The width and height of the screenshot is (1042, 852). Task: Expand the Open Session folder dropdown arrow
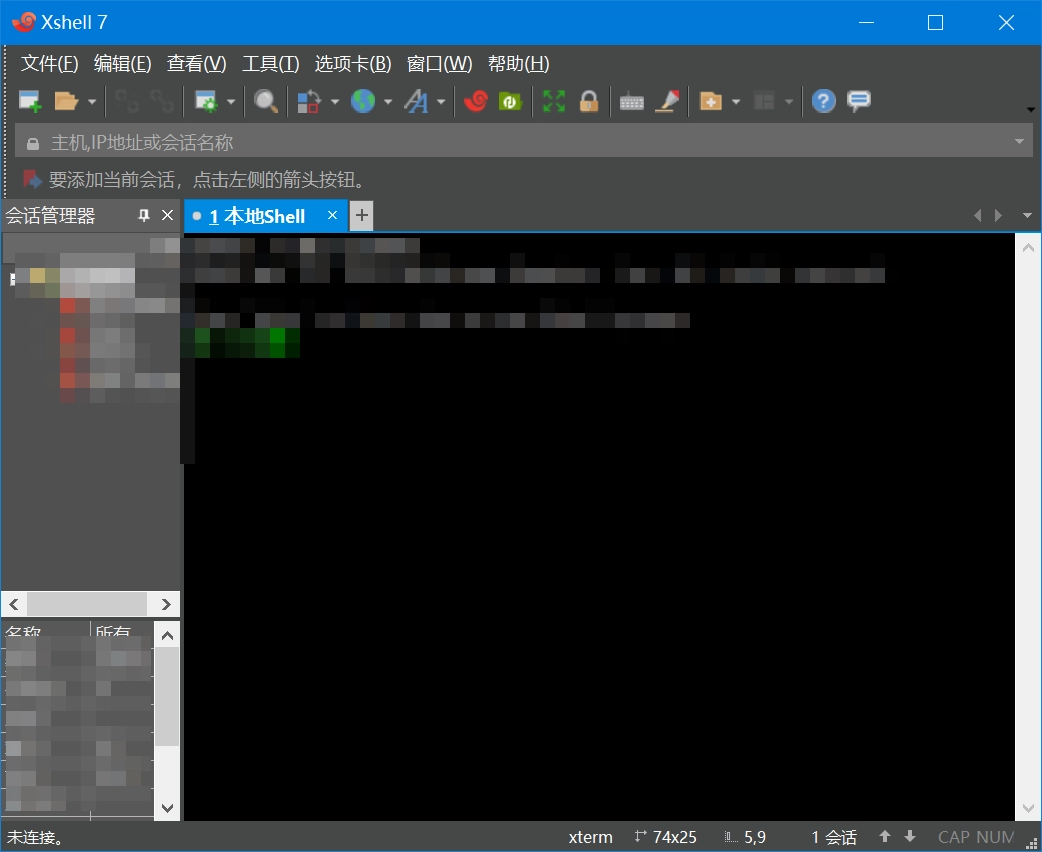coord(92,102)
